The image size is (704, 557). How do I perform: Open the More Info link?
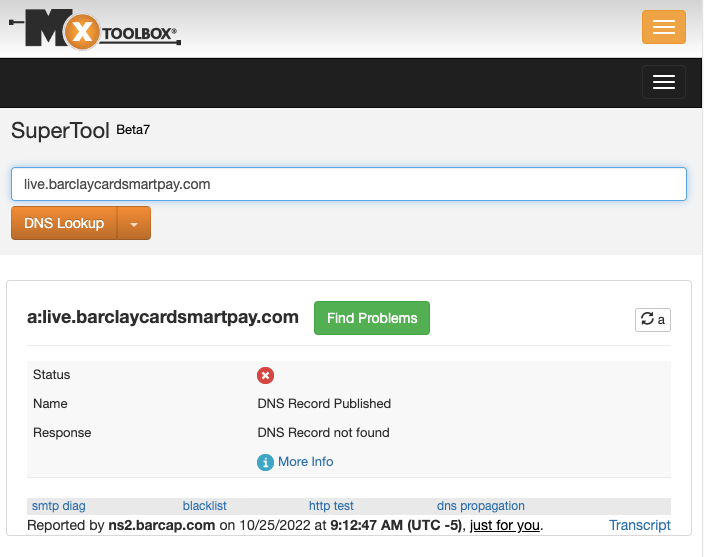pyautogui.click(x=305, y=461)
